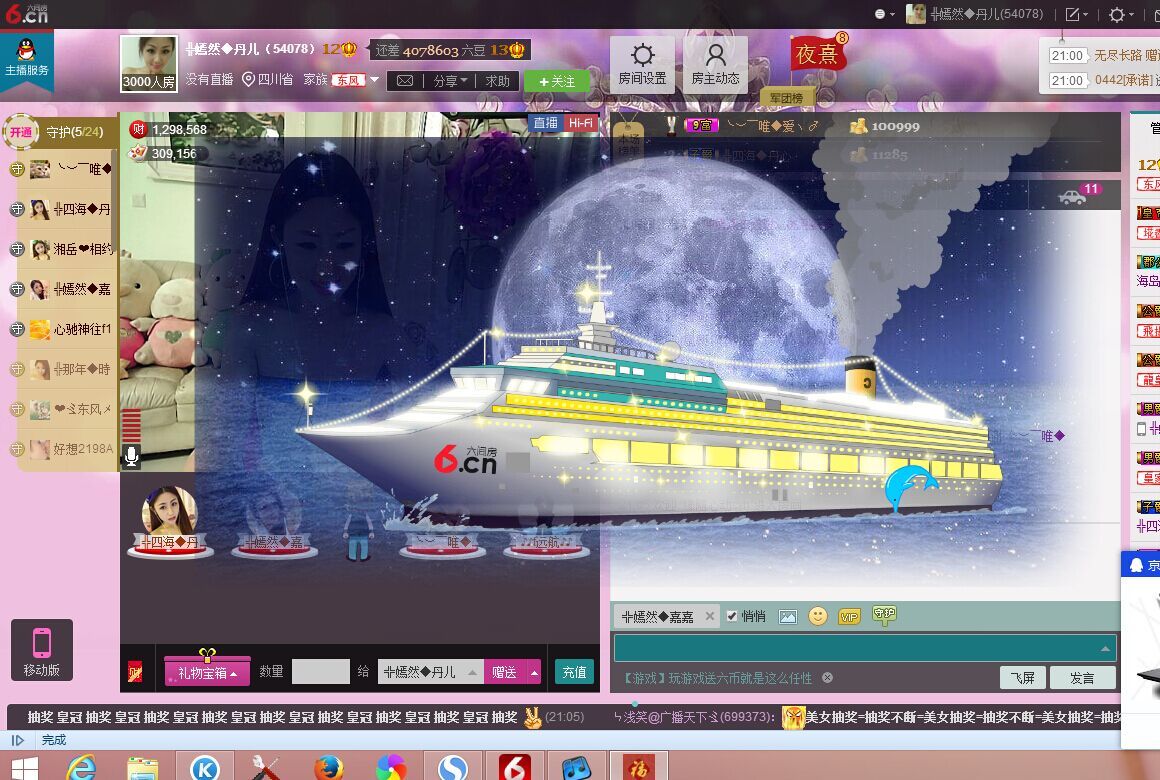
Task: Click the 求助 help item
Action: tap(497, 81)
